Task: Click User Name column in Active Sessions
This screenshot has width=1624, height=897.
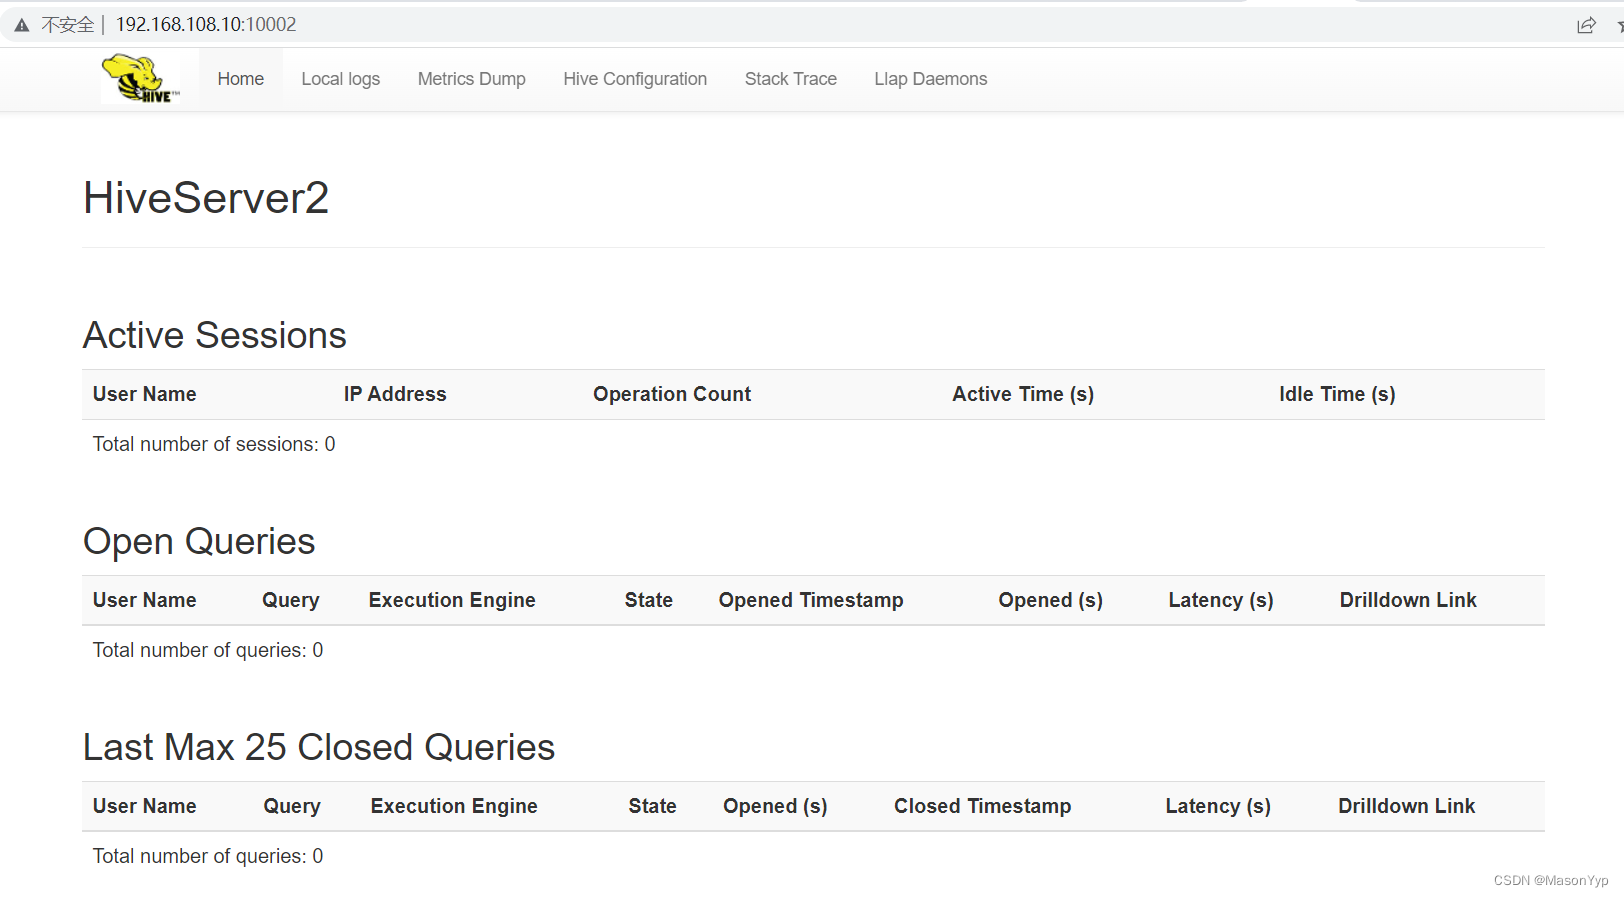Action: click(x=145, y=394)
